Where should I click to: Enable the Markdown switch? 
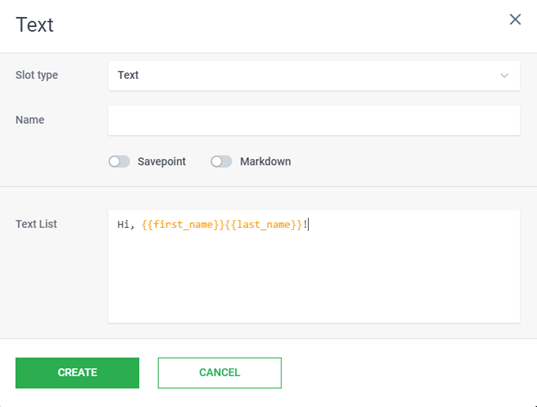(x=221, y=161)
